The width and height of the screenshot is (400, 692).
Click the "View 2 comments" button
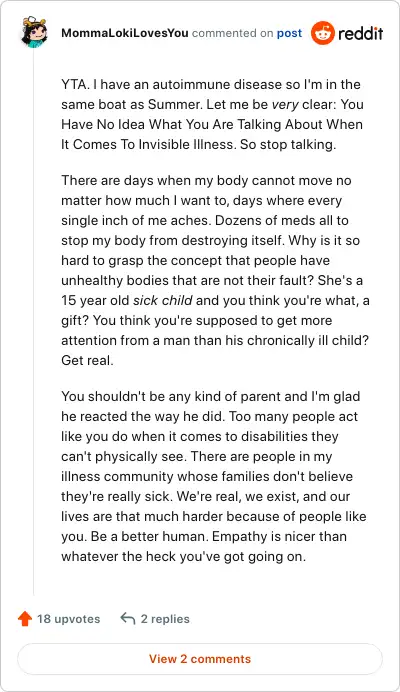pos(200,659)
